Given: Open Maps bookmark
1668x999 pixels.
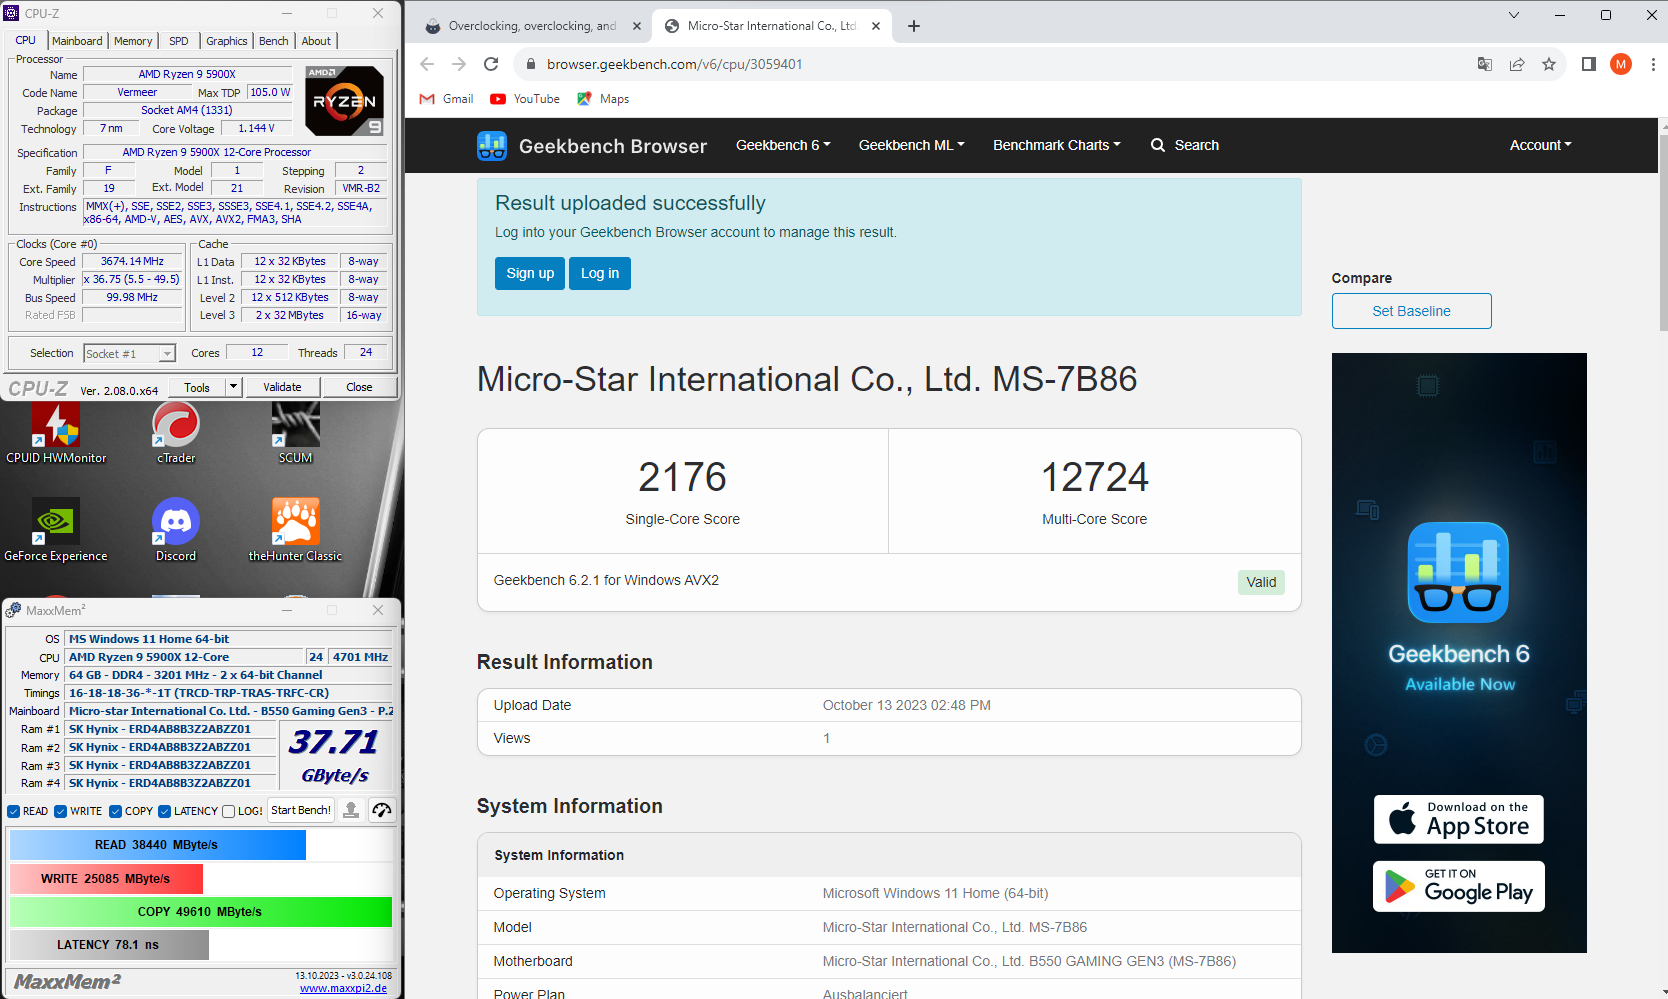Looking at the screenshot, I should tap(603, 99).
